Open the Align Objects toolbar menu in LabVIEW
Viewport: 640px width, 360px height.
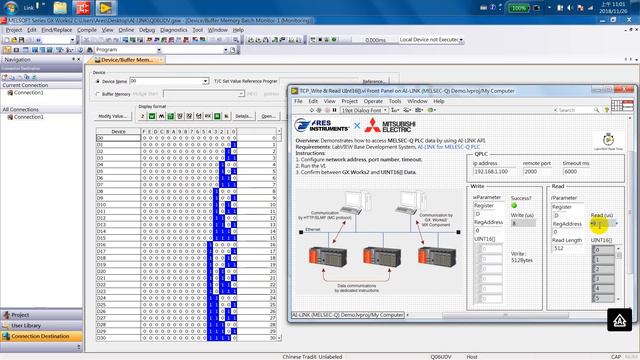[395, 110]
